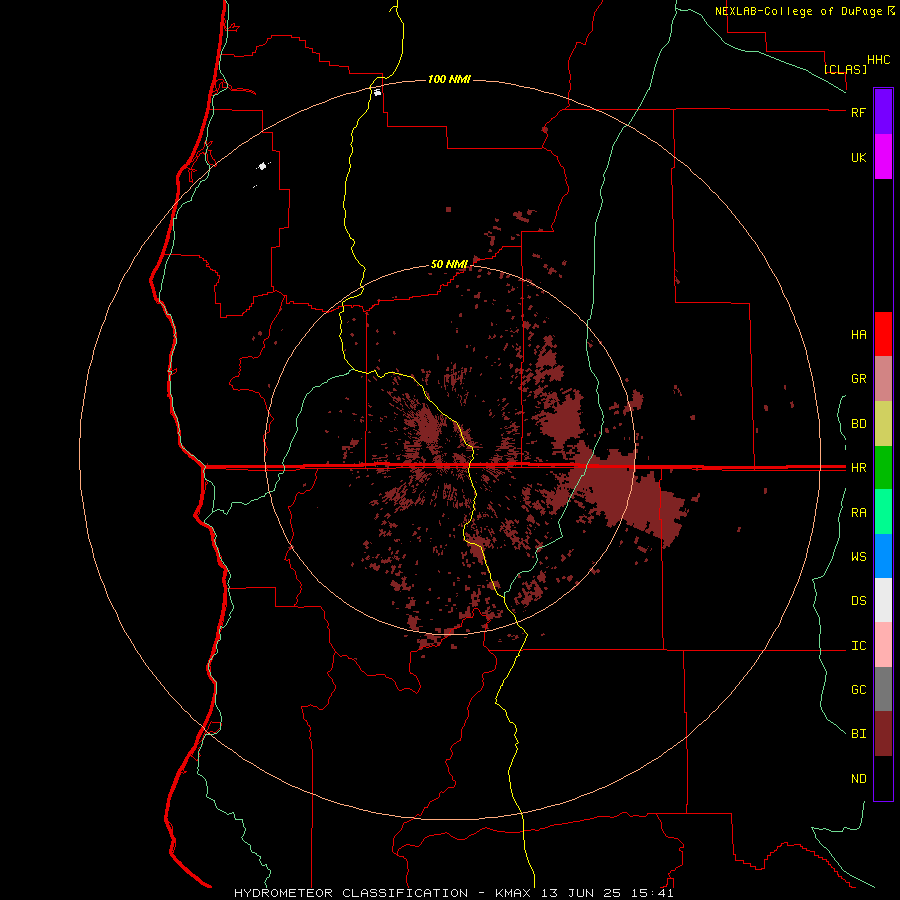
Task: Click the UK legend label
Action: (x=858, y=157)
